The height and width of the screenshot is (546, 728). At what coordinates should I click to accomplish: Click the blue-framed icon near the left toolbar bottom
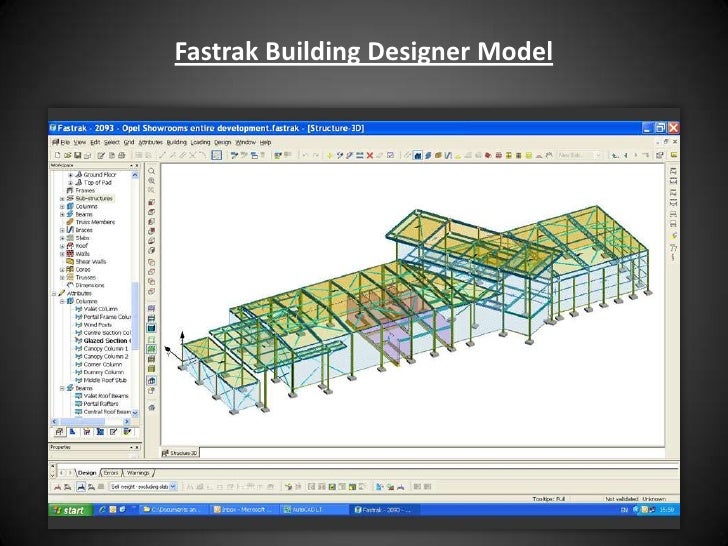(x=151, y=381)
